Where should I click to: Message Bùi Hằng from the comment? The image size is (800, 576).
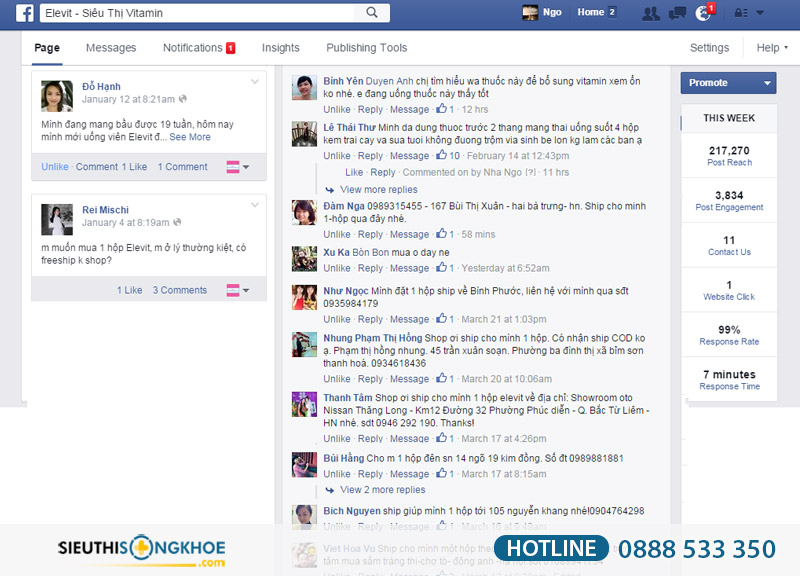click(x=409, y=474)
